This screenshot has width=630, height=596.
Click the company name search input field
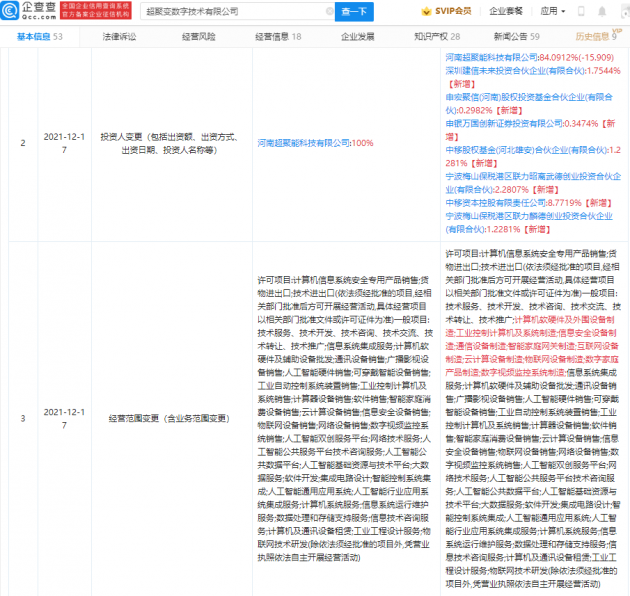click(x=237, y=11)
